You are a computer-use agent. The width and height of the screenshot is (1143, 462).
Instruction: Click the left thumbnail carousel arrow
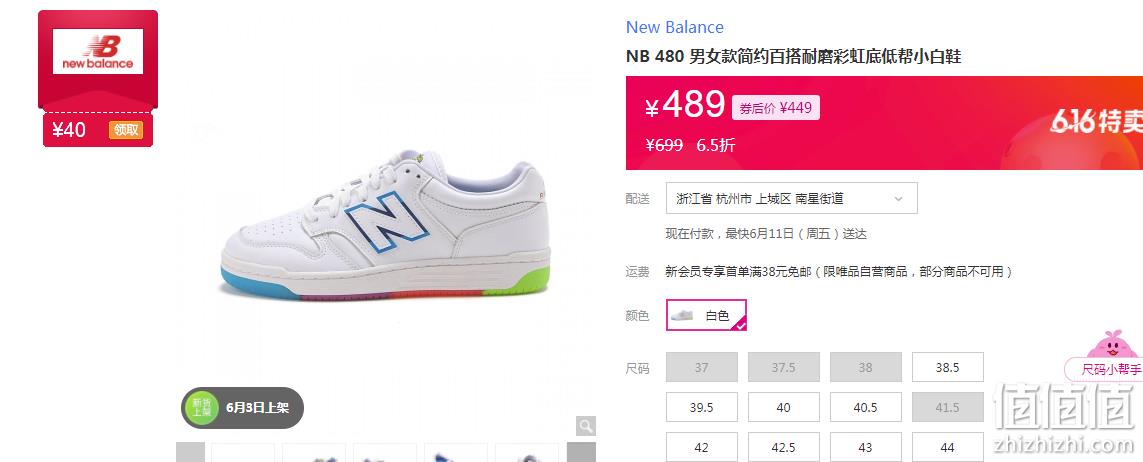point(190,452)
